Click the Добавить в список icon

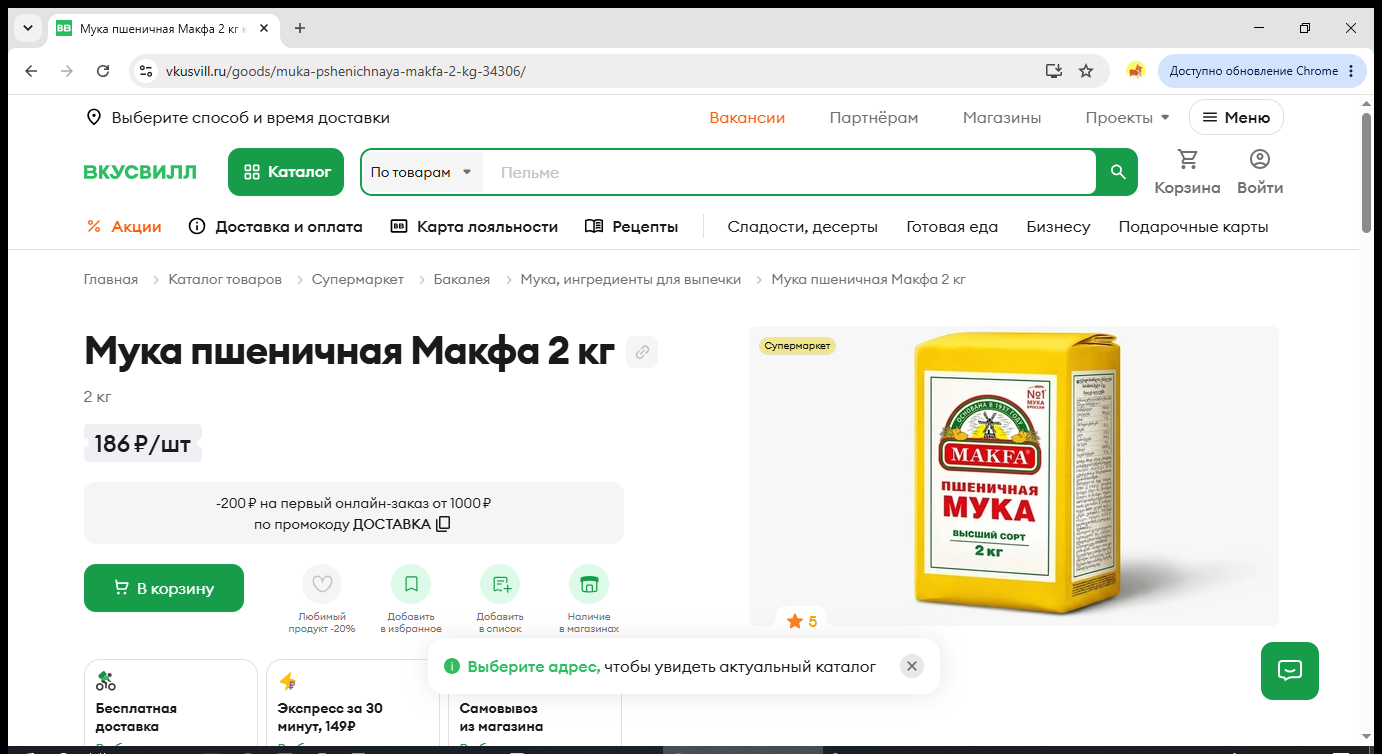tap(500, 584)
